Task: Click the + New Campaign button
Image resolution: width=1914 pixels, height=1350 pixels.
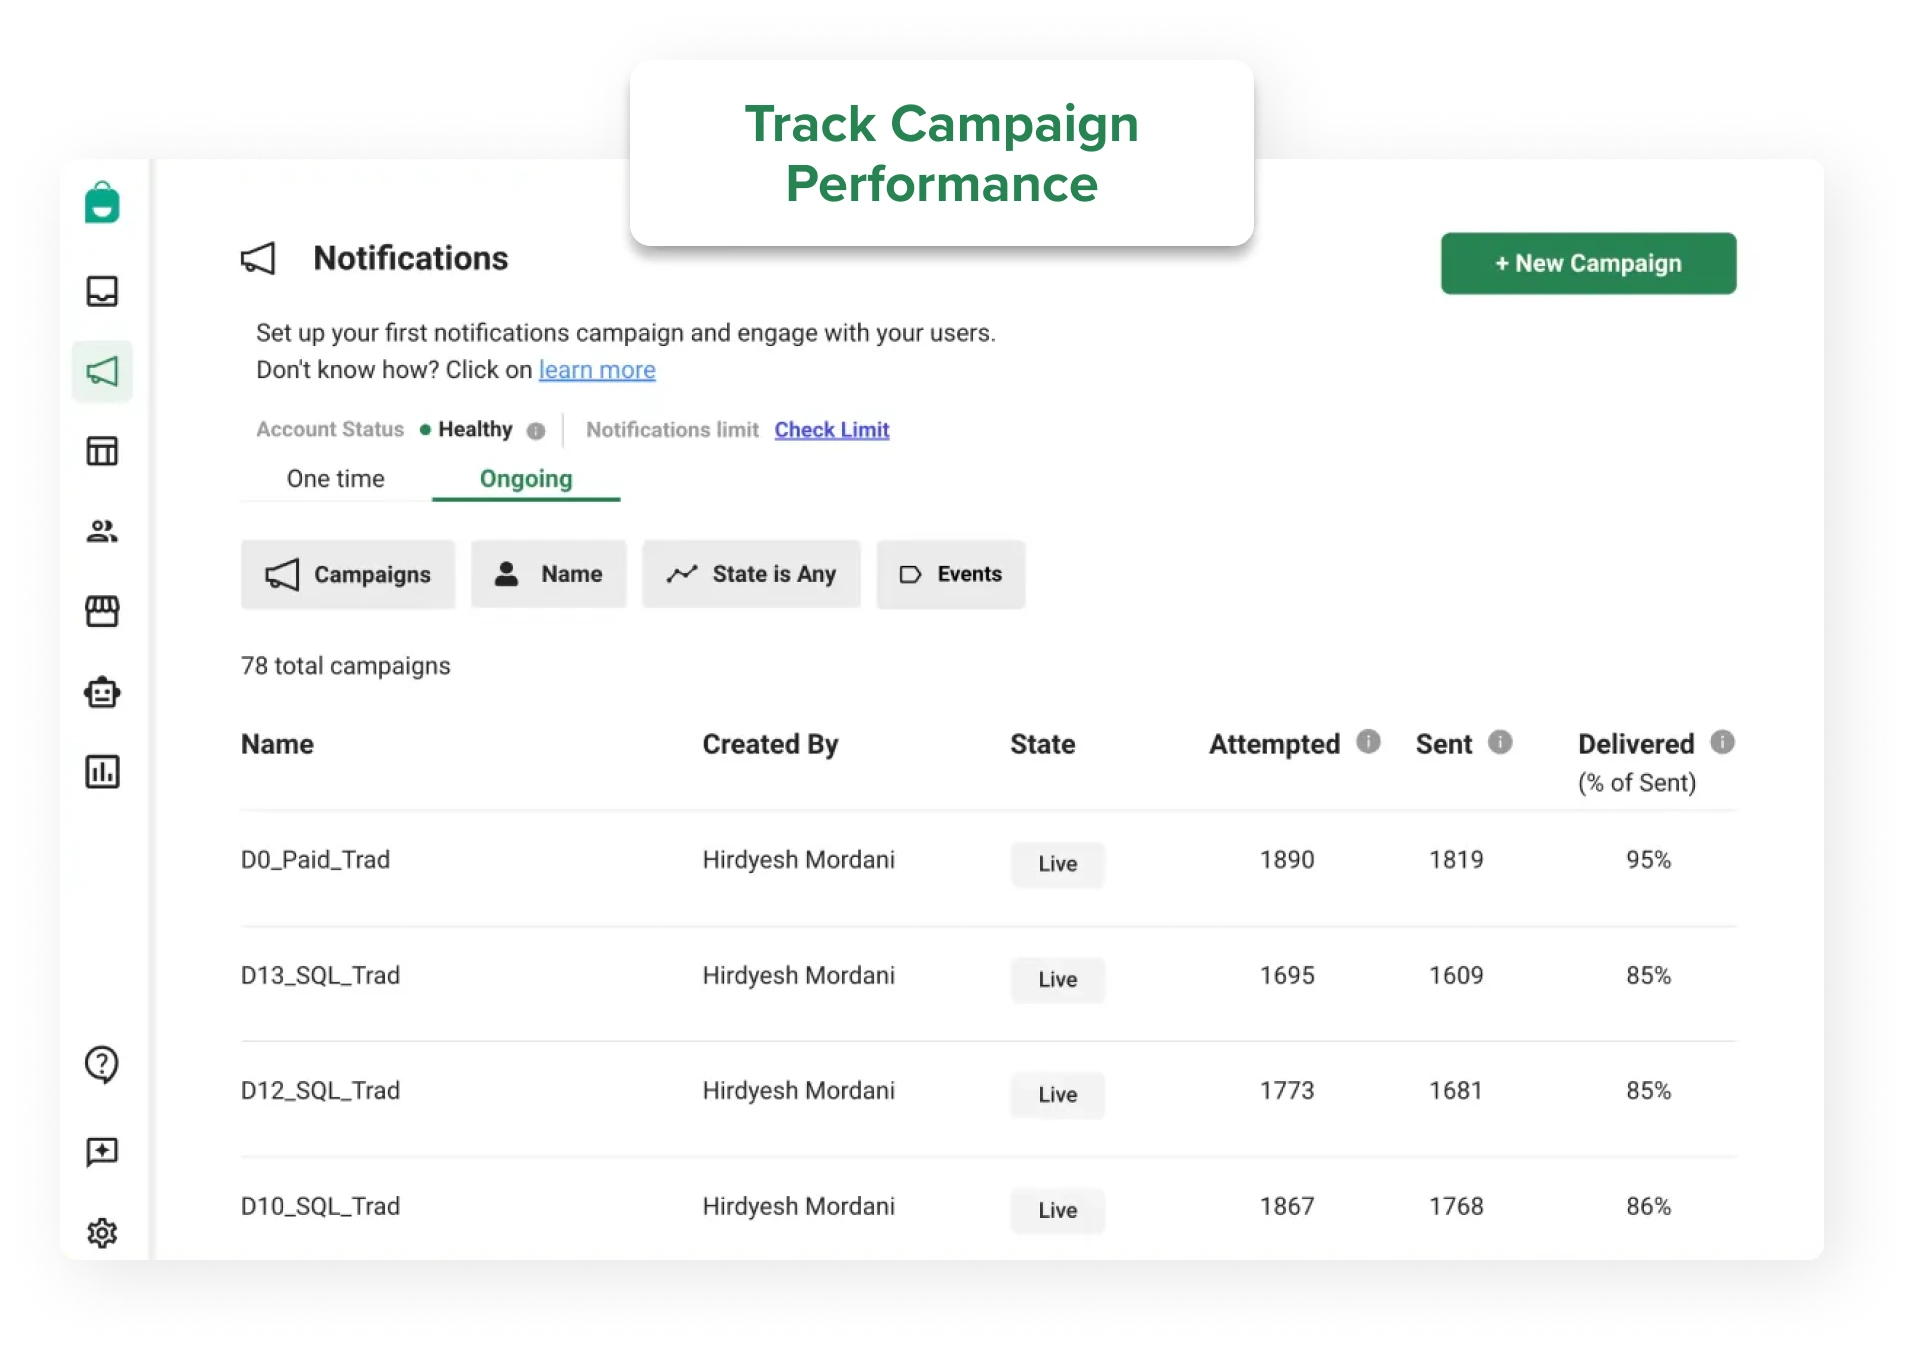Action: 1588,263
